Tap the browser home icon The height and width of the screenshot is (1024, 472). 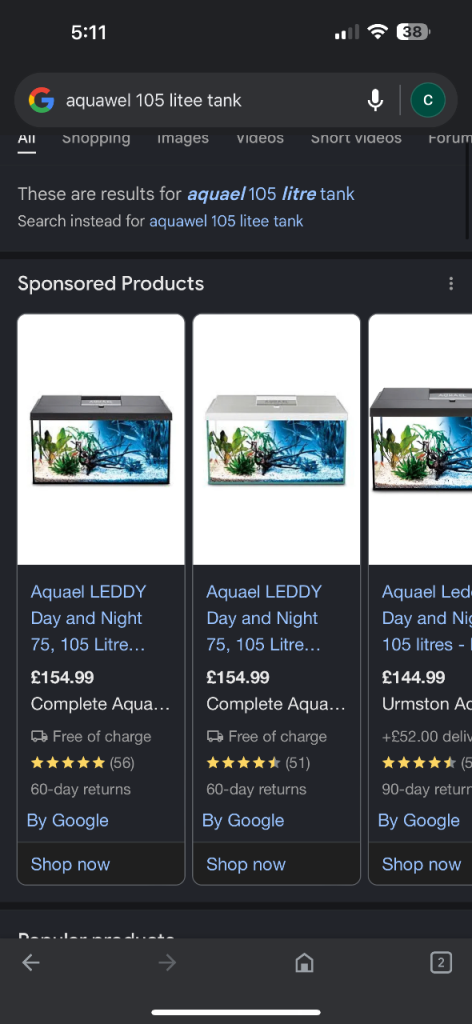click(x=304, y=962)
